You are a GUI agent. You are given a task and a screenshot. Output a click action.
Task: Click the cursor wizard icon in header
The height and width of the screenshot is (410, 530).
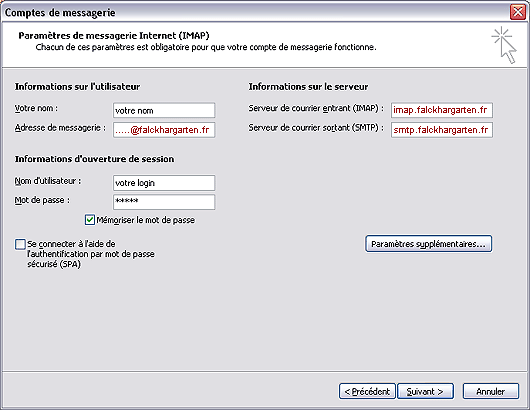pos(504,45)
